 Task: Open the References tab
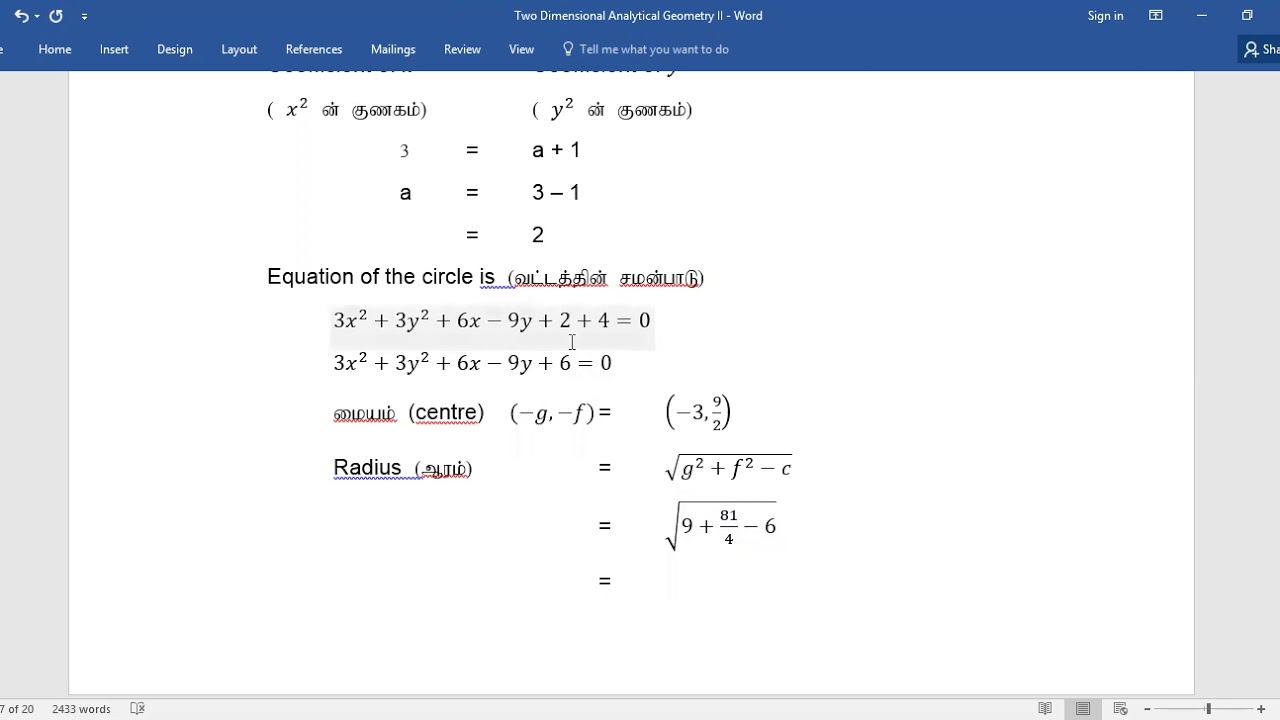pyautogui.click(x=314, y=49)
